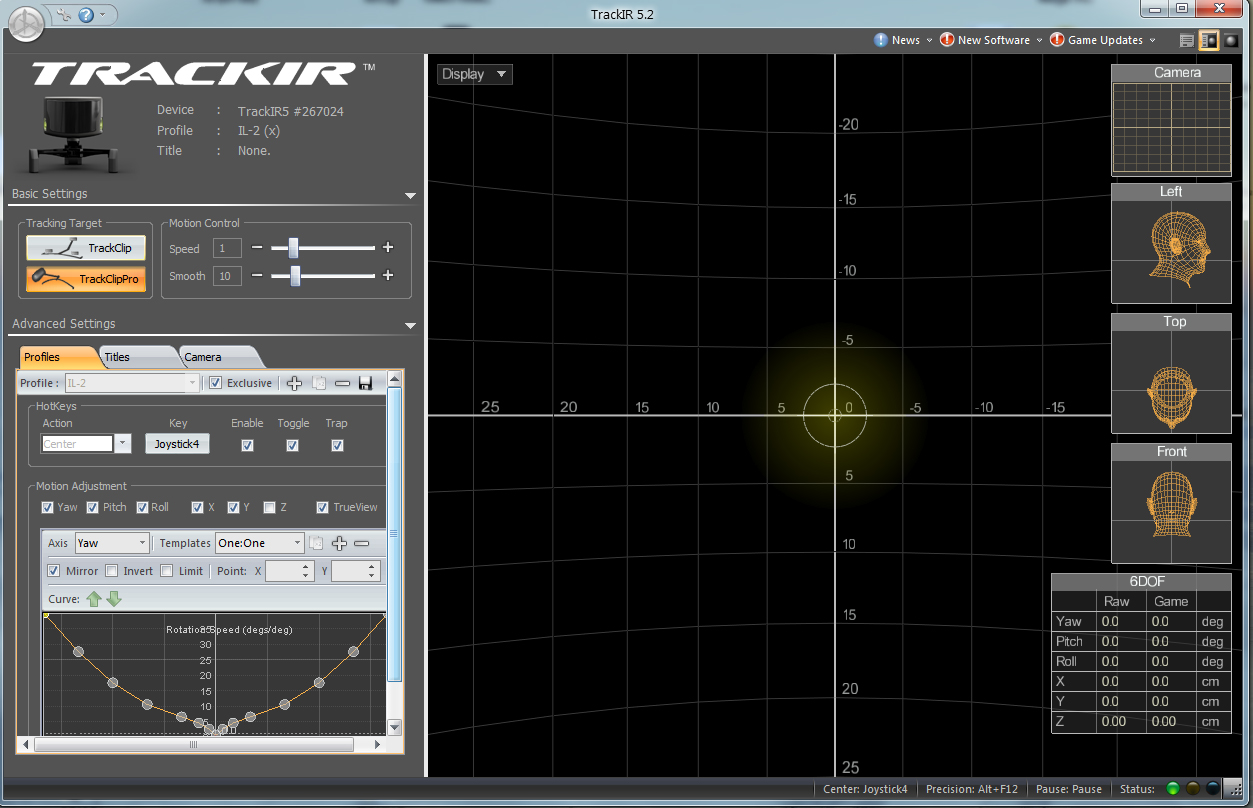1253x808 pixels.
Task: Toggle the Pitch checkbox
Action: [93, 508]
